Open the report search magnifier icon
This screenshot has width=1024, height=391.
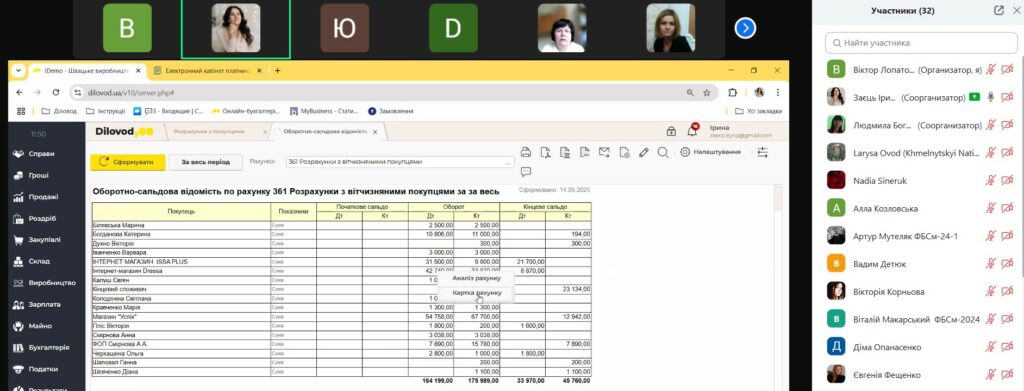coord(663,152)
